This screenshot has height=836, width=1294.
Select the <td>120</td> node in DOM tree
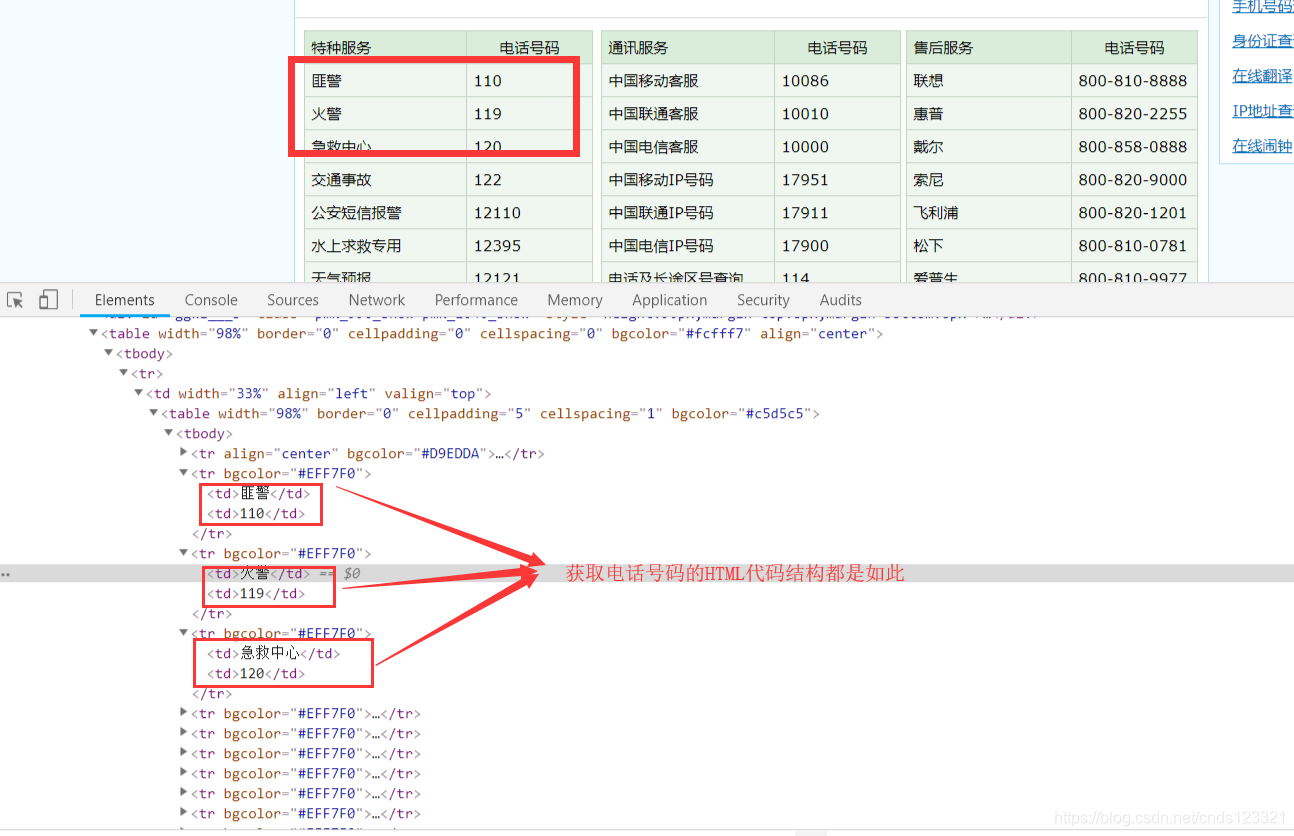(x=256, y=673)
